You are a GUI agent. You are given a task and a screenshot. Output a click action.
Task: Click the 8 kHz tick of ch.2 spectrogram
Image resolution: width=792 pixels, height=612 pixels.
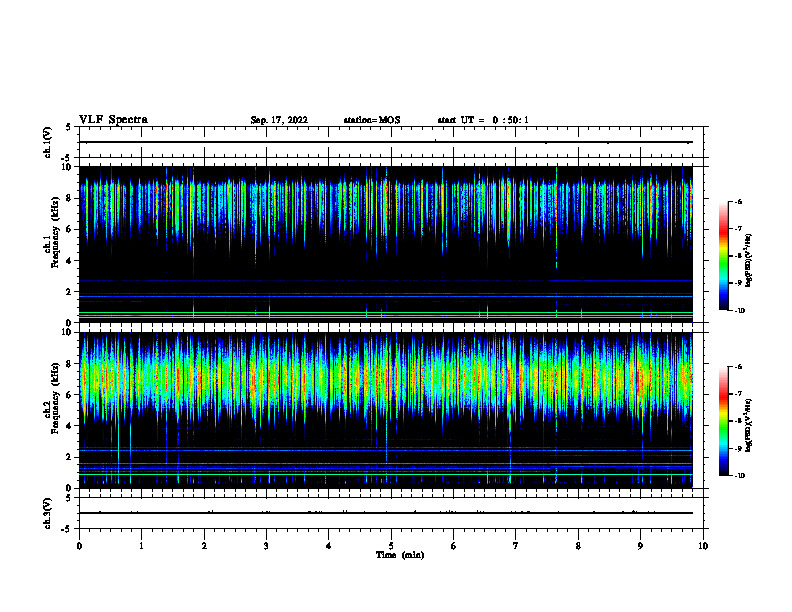(x=69, y=364)
